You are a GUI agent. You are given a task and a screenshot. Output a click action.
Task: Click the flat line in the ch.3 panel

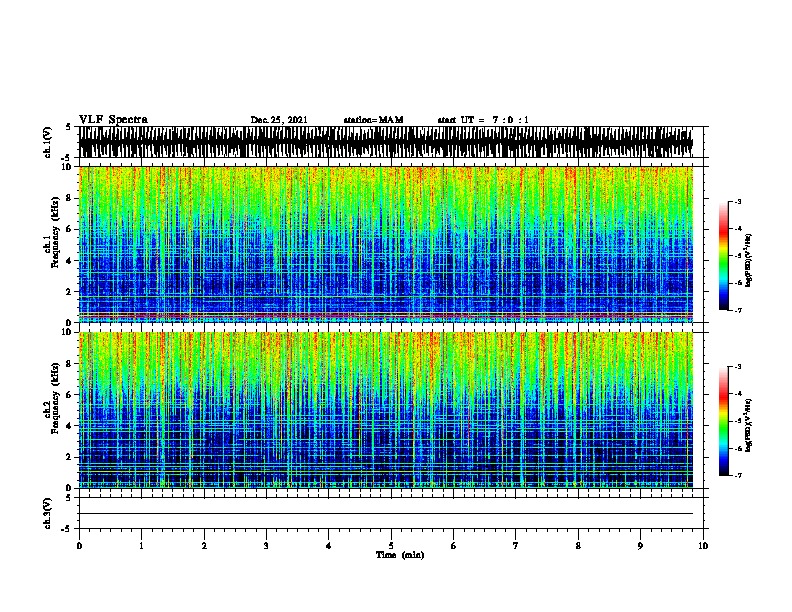[x=385, y=514]
